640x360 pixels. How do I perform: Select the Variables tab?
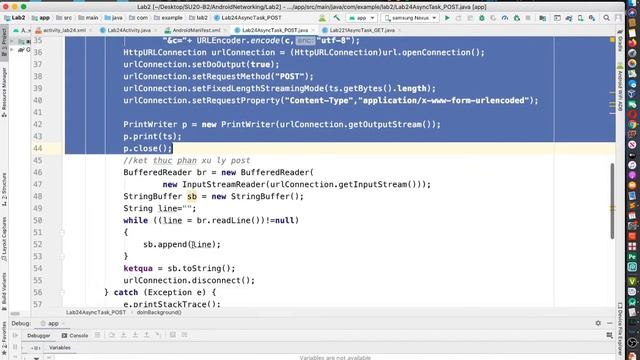[60, 348]
